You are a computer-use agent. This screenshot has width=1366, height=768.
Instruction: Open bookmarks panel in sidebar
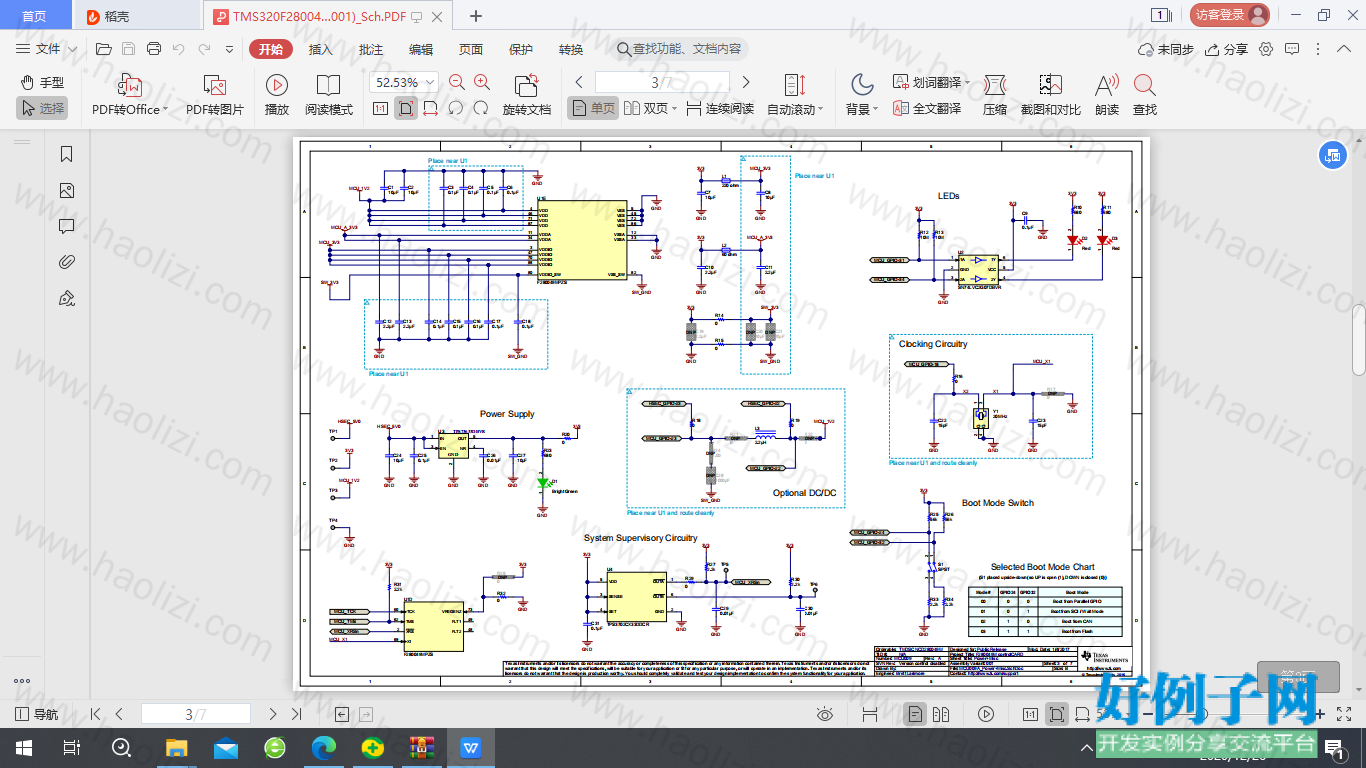67,154
